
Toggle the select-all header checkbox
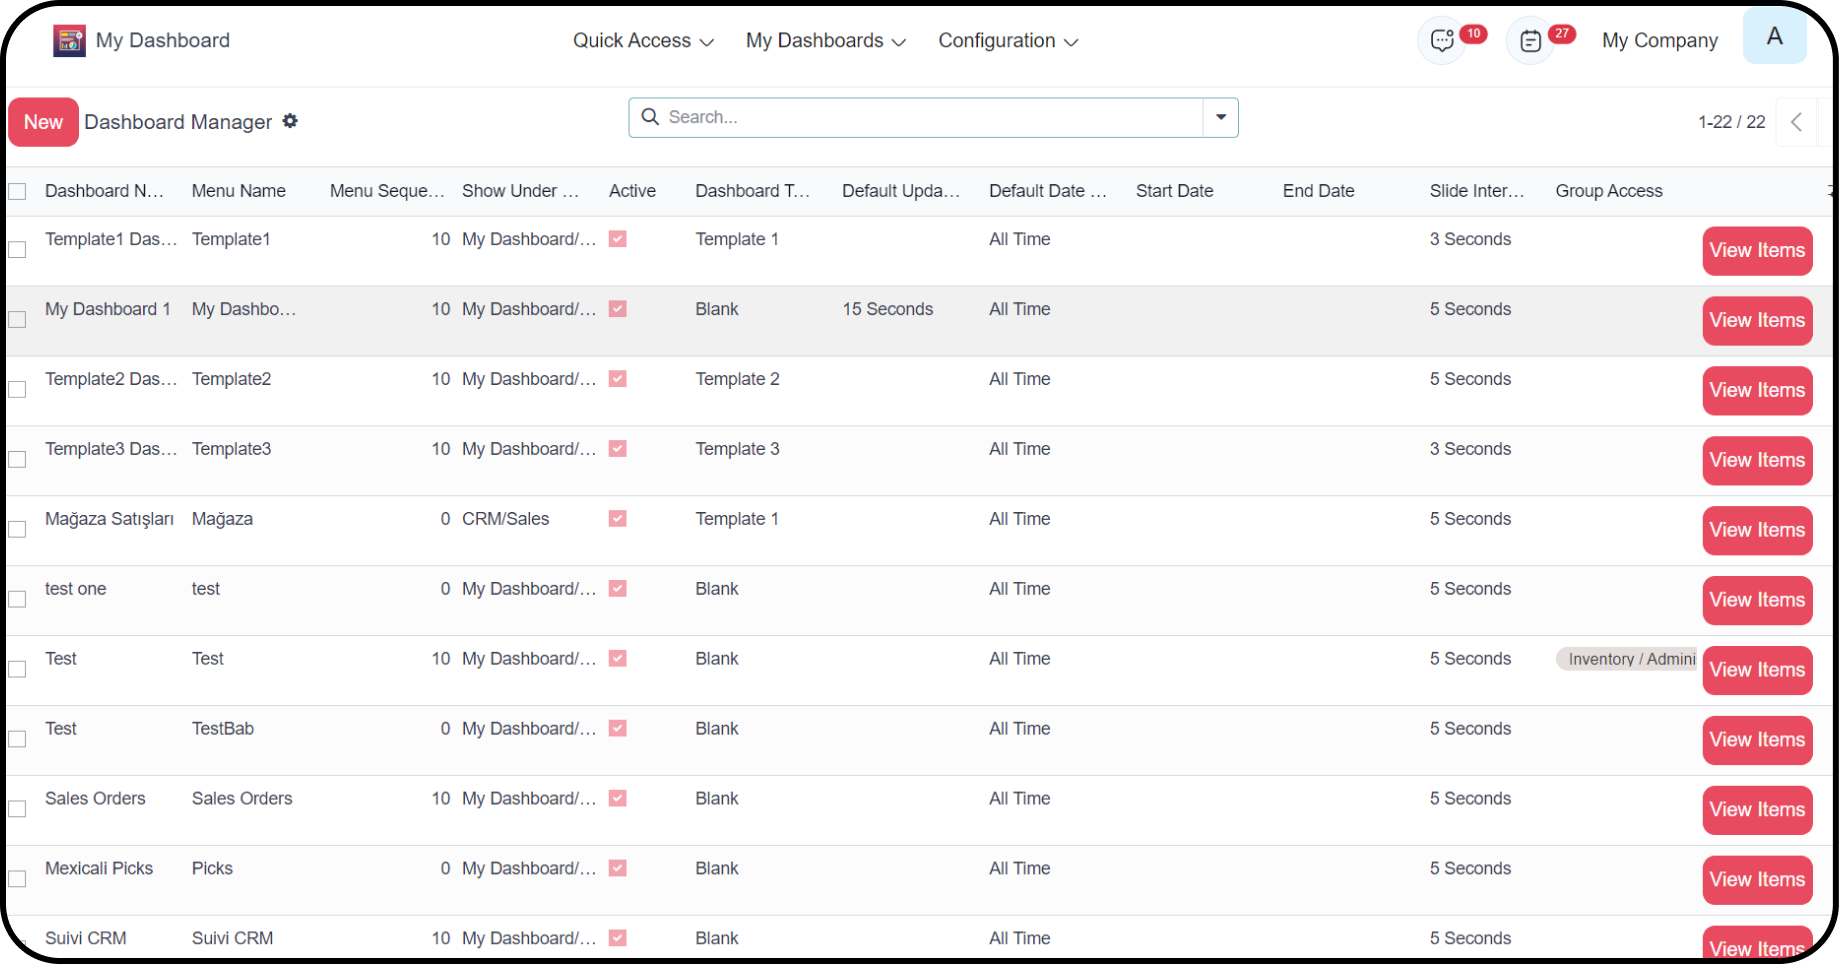point(17,191)
